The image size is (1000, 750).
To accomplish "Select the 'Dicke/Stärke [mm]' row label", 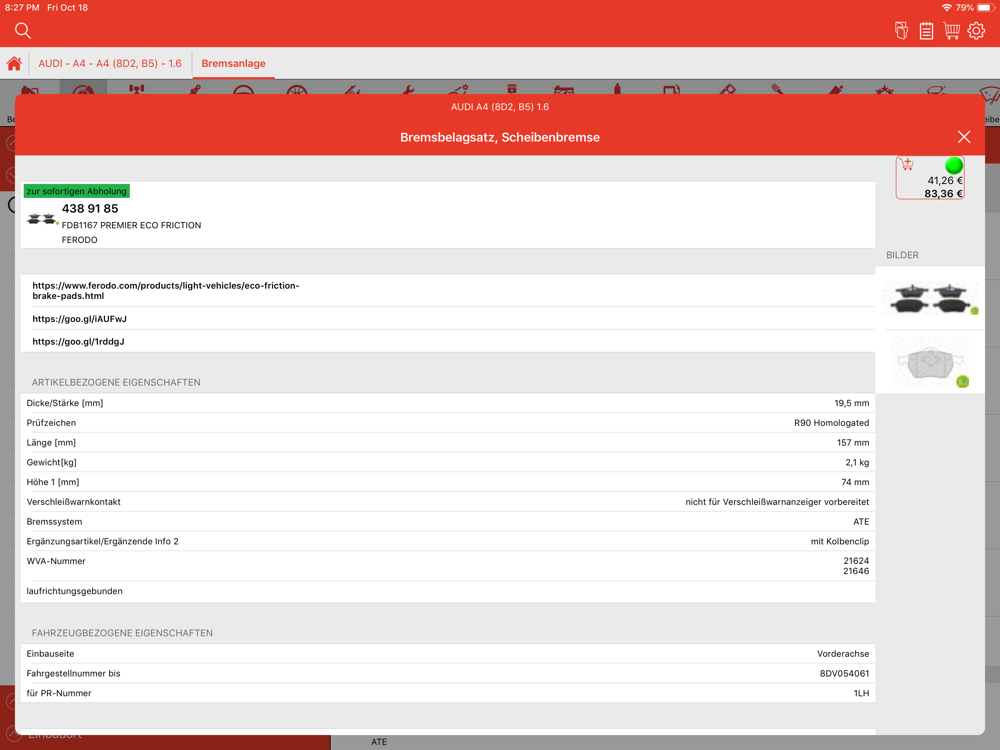I will 65,403.
